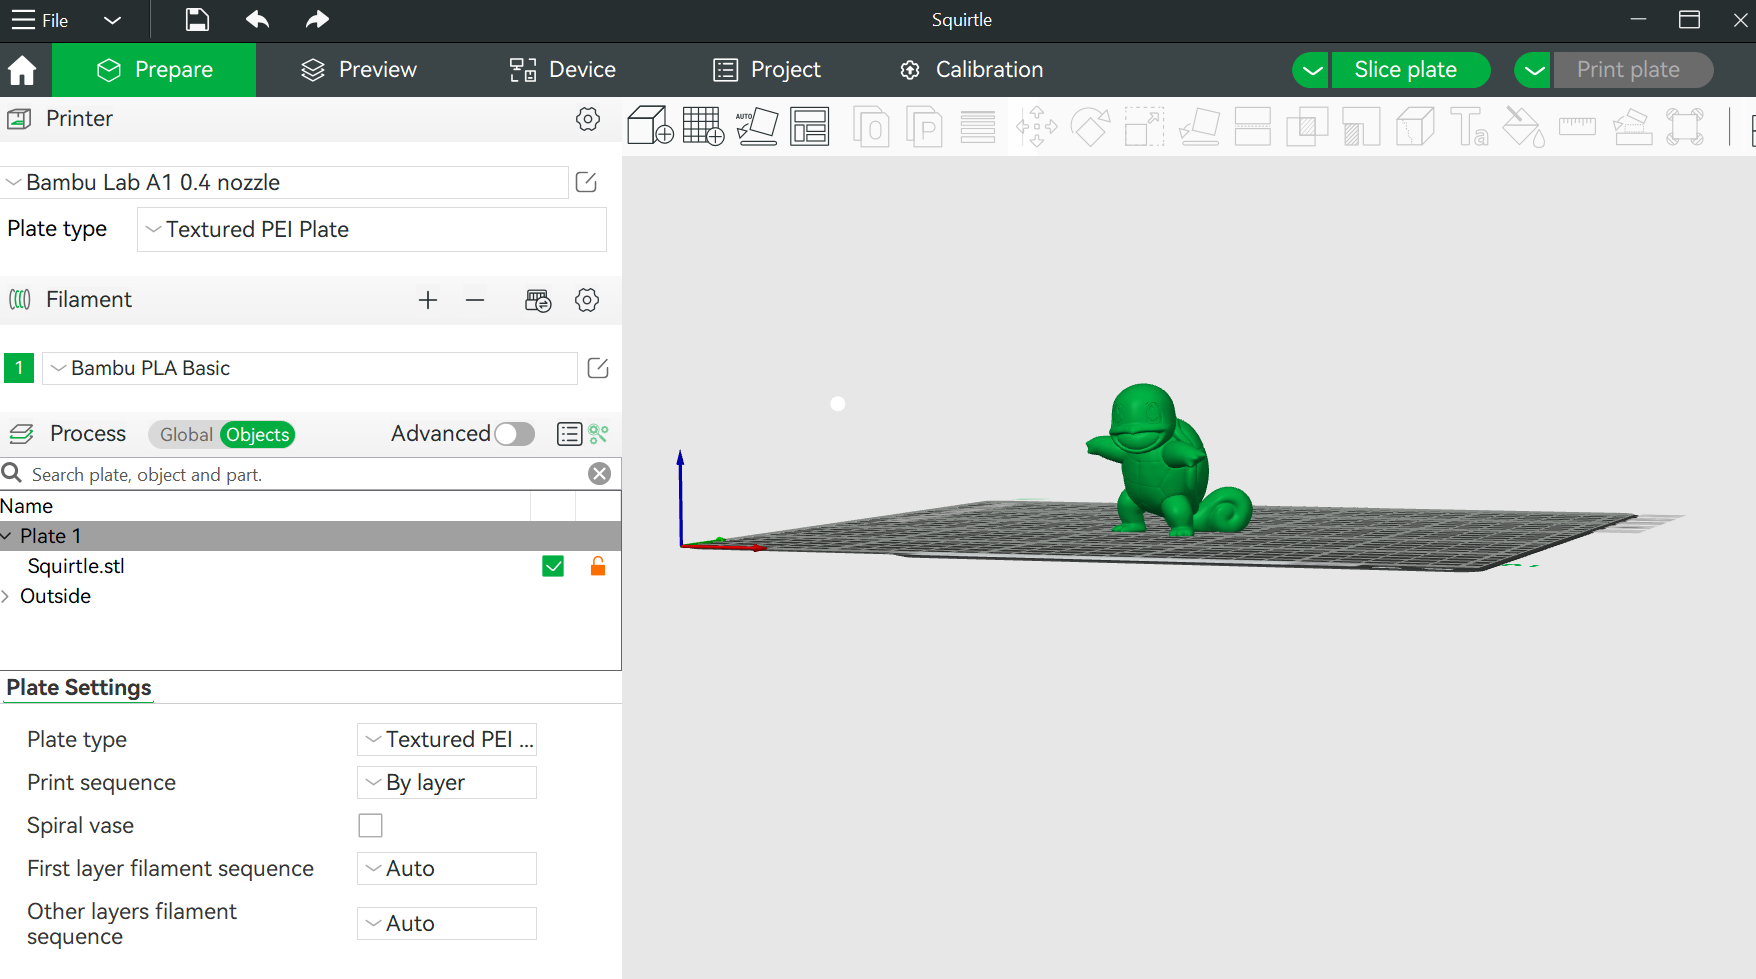Screen dimensions: 1756x979
Task: Open the Slice plate options arrow
Action: click(1311, 70)
